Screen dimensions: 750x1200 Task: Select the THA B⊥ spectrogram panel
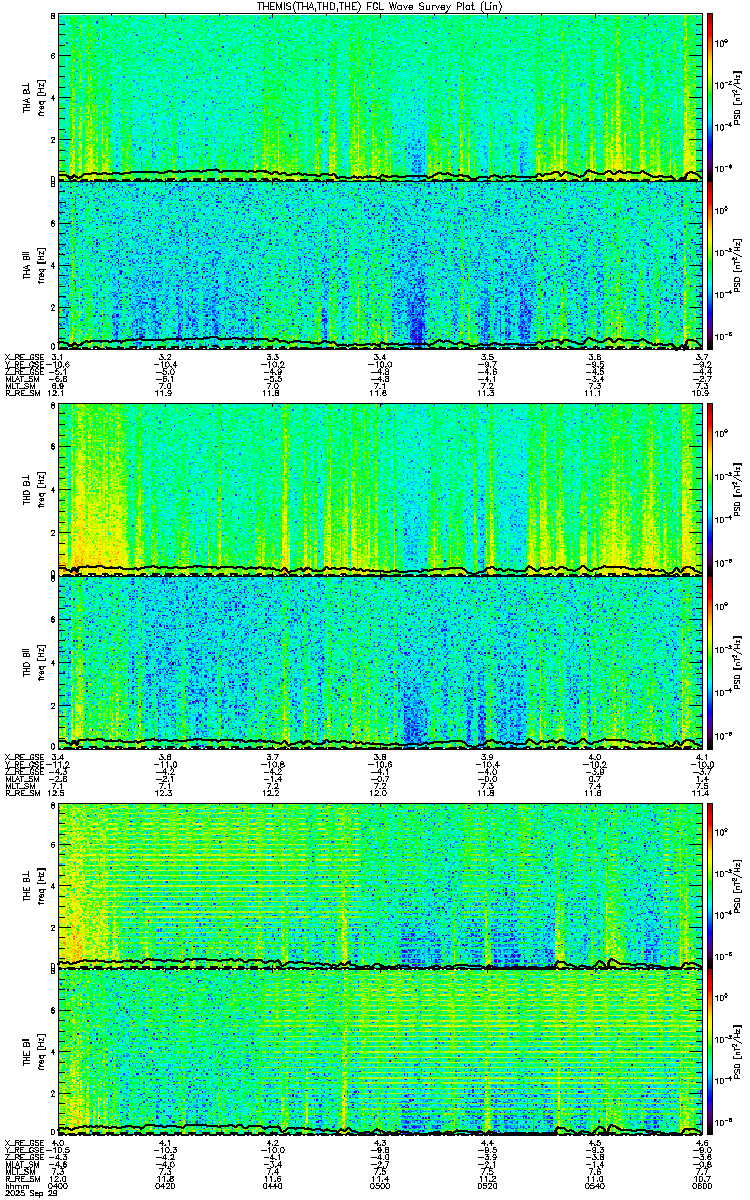tap(380, 97)
